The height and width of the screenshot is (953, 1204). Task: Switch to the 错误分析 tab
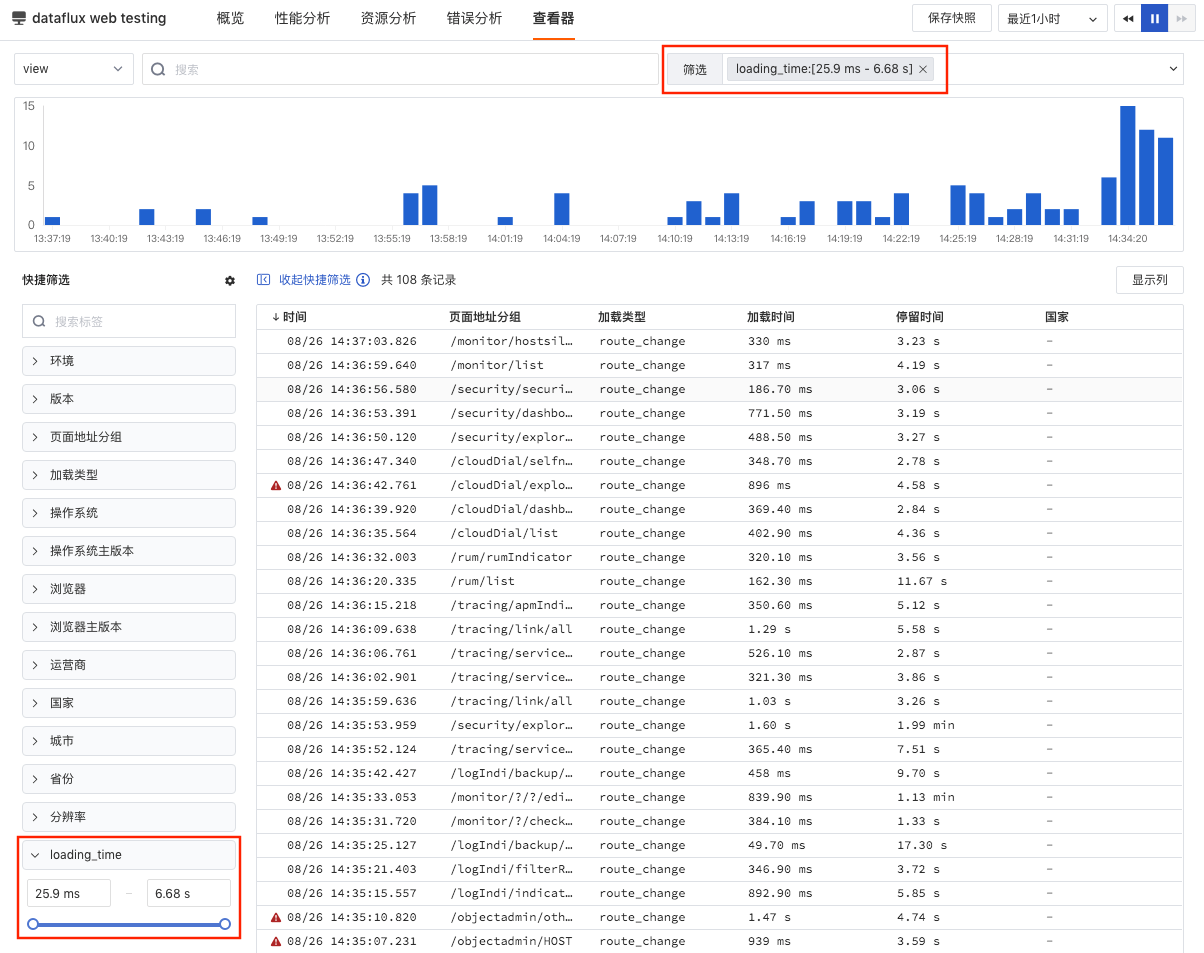(474, 18)
